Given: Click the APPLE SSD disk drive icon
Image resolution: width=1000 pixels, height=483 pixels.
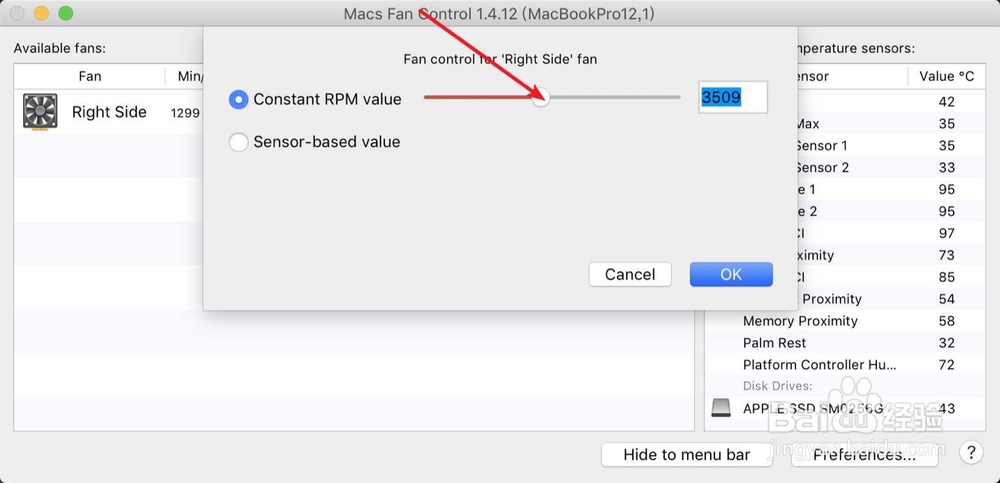Looking at the screenshot, I should (x=721, y=408).
